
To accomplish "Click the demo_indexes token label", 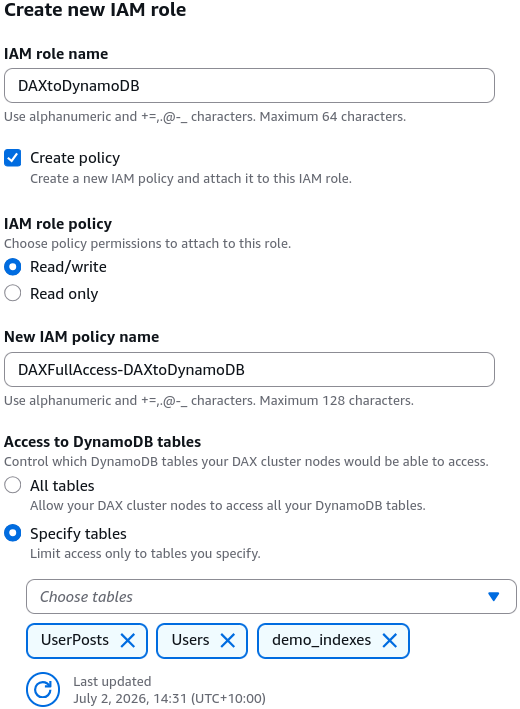I will tap(321, 640).
